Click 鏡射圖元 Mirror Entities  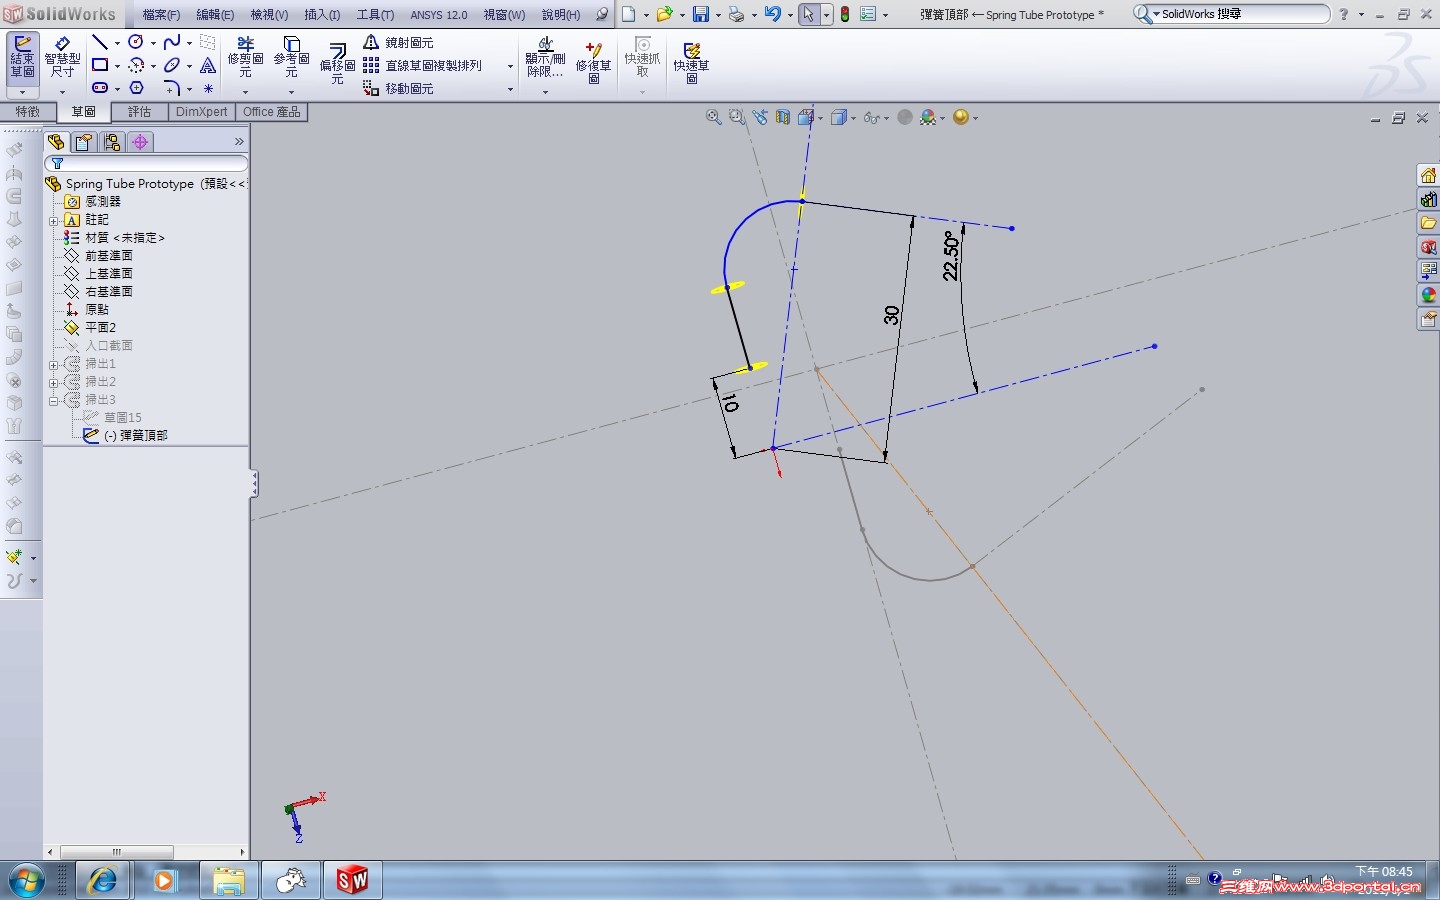pyautogui.click(x=398, y=42)
